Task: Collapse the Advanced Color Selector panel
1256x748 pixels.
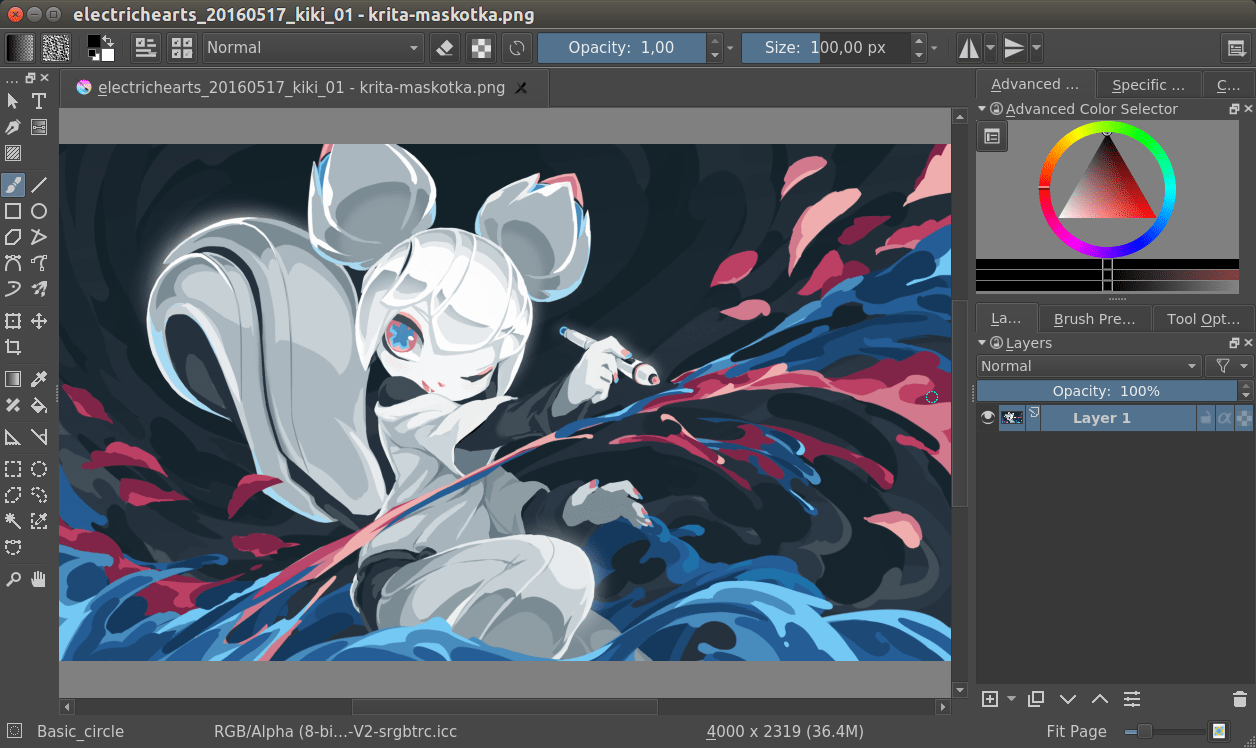Action: click(x=983, y=108)
